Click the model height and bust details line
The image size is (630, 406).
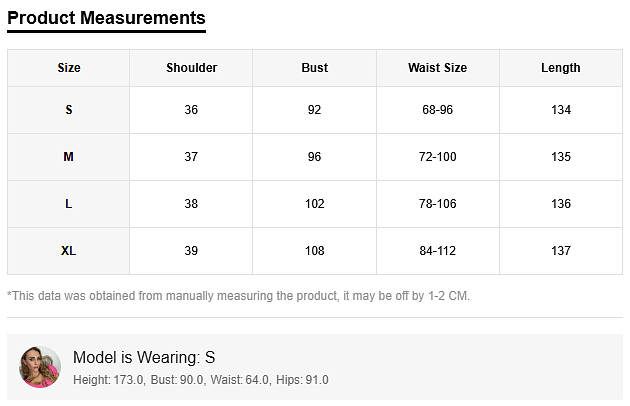[200, 380]
